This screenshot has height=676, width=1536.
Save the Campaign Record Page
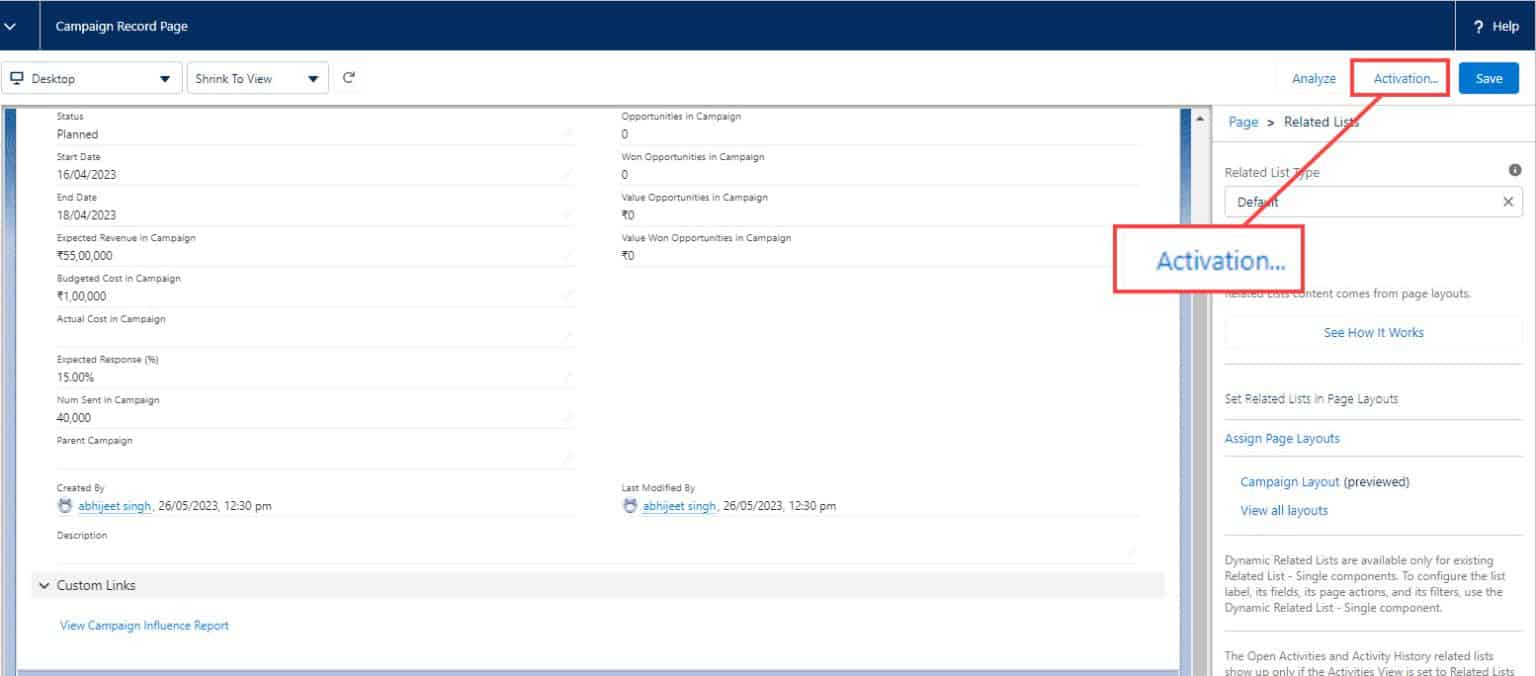click(x=1489, y=78)
